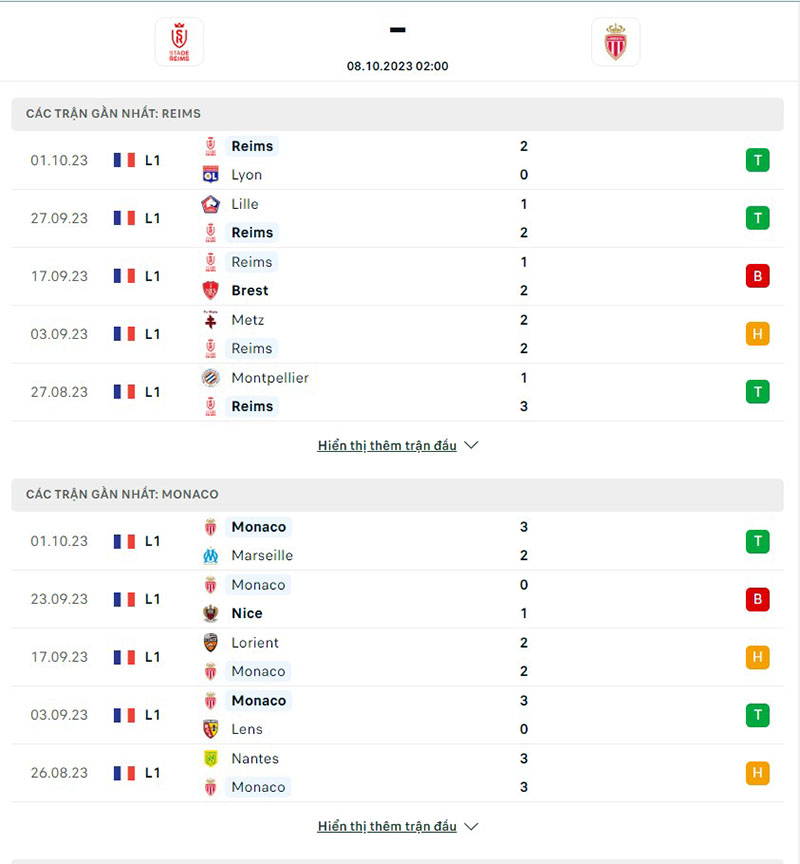Expand the chevron under the Monaco match list

pyautogui.click(x=469, y=826)
